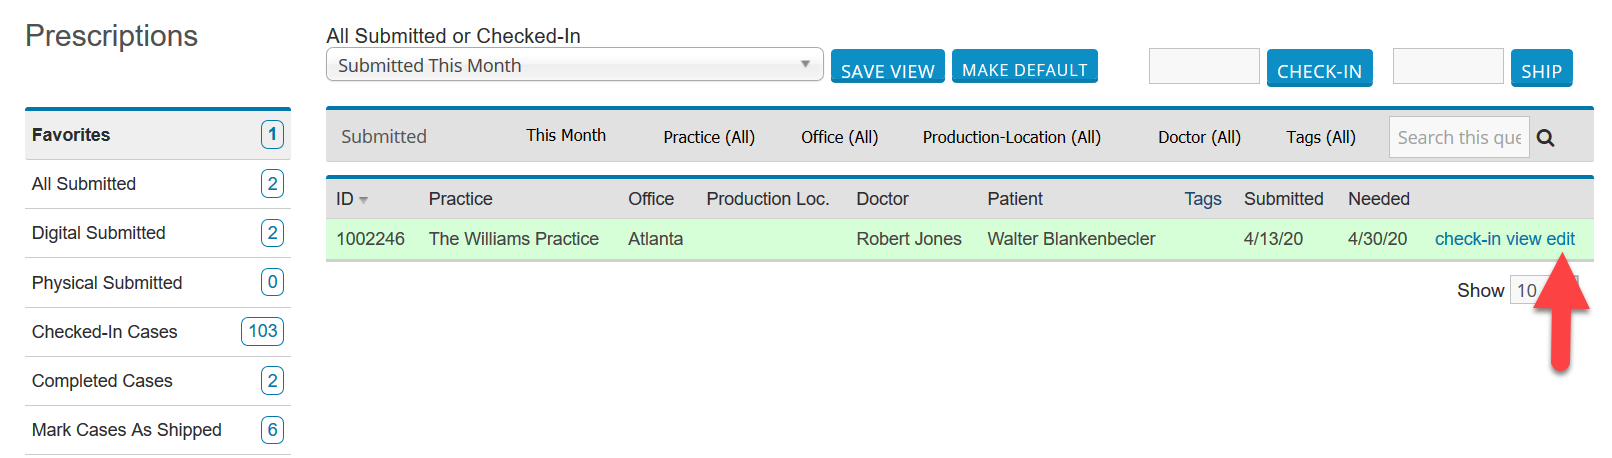Open the All Submitted queue

click(84, 184)
